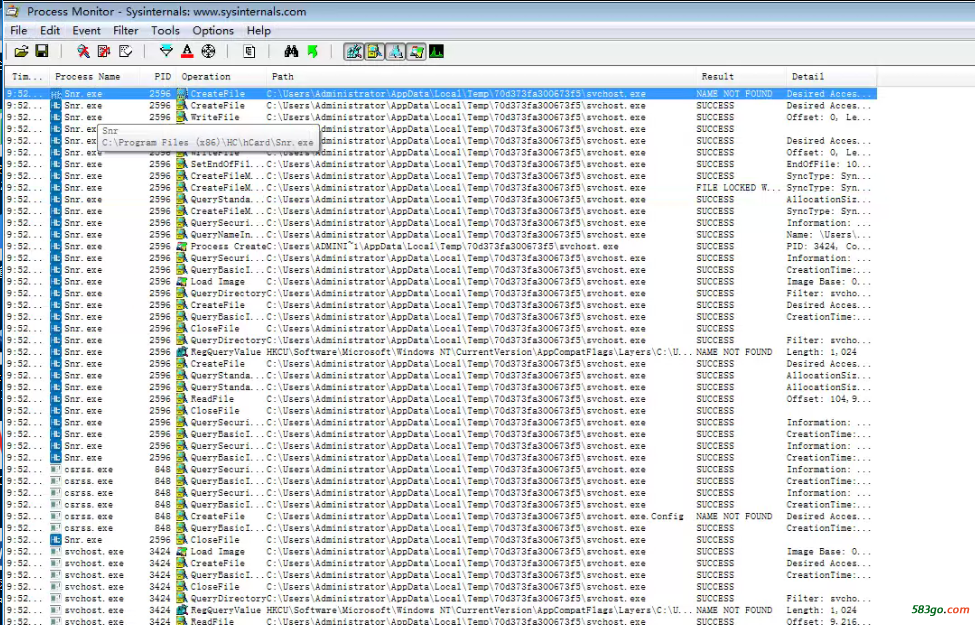Viewport: 975px width, 625px height.
Task: Open the Edit menu
Action: (50, 30)
